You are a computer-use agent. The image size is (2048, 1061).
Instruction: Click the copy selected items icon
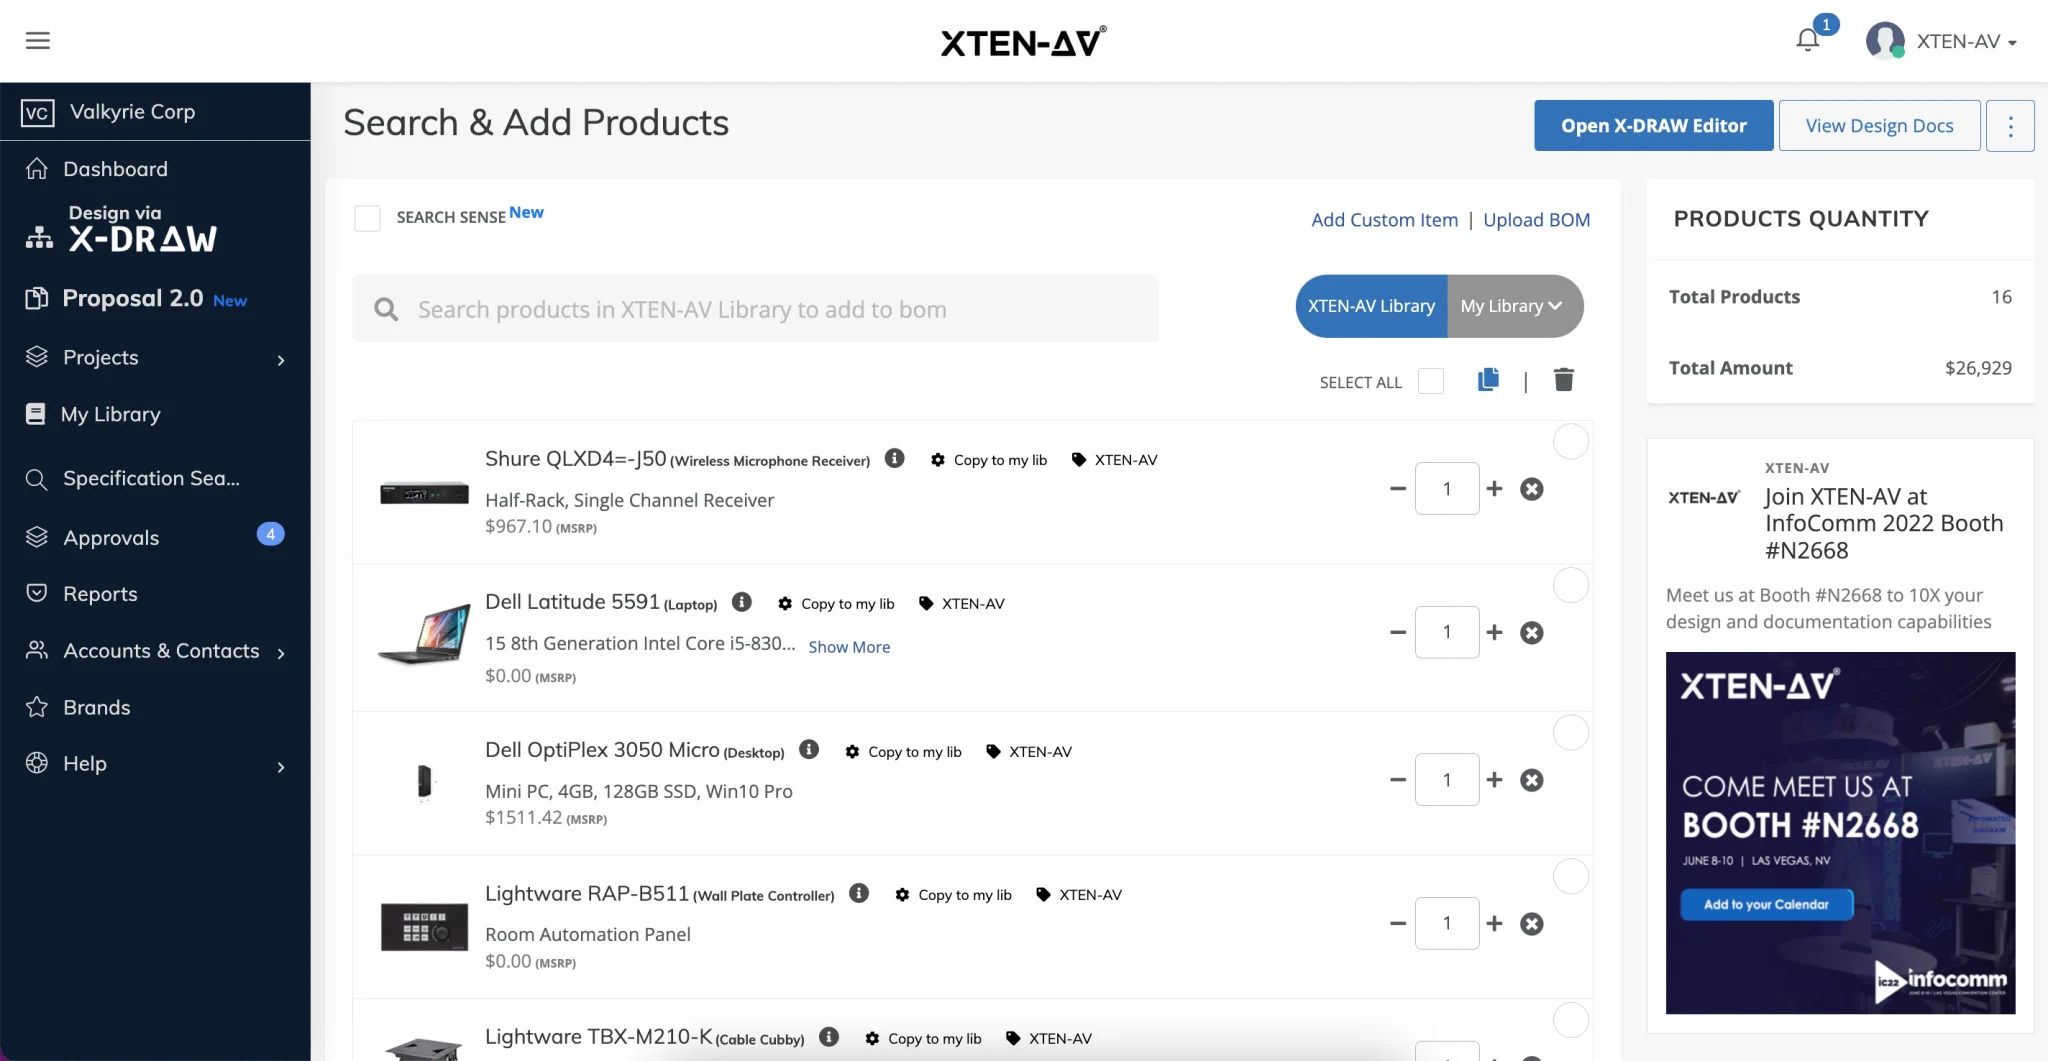[x=1488, y=380]
